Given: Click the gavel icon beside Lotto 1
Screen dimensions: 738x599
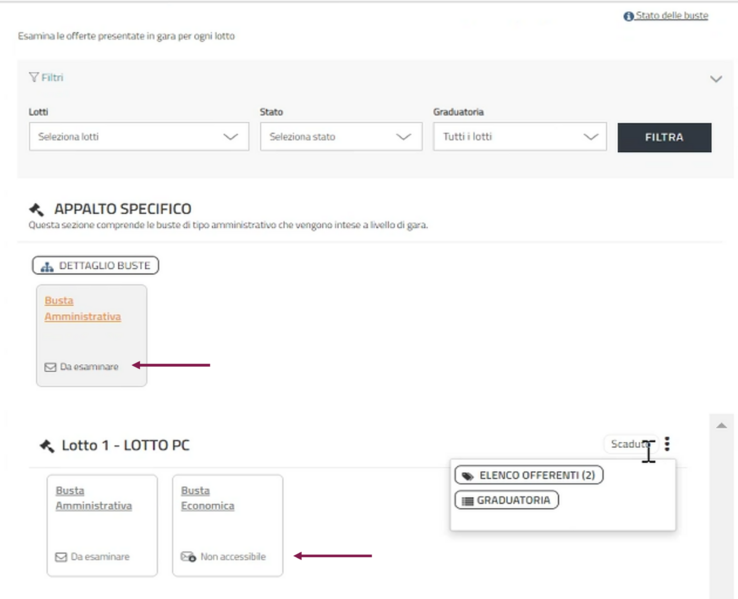Looking at the screenshot, I should (46, 446).
